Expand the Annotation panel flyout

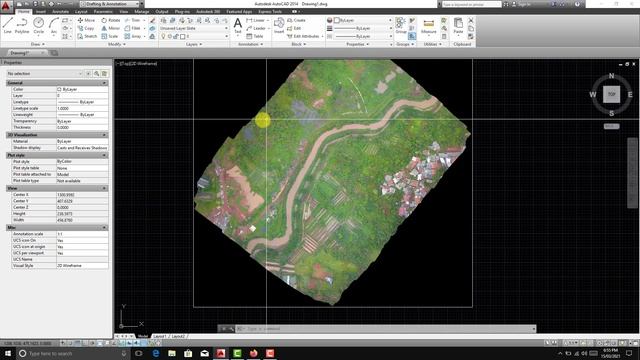coord(251,44)
